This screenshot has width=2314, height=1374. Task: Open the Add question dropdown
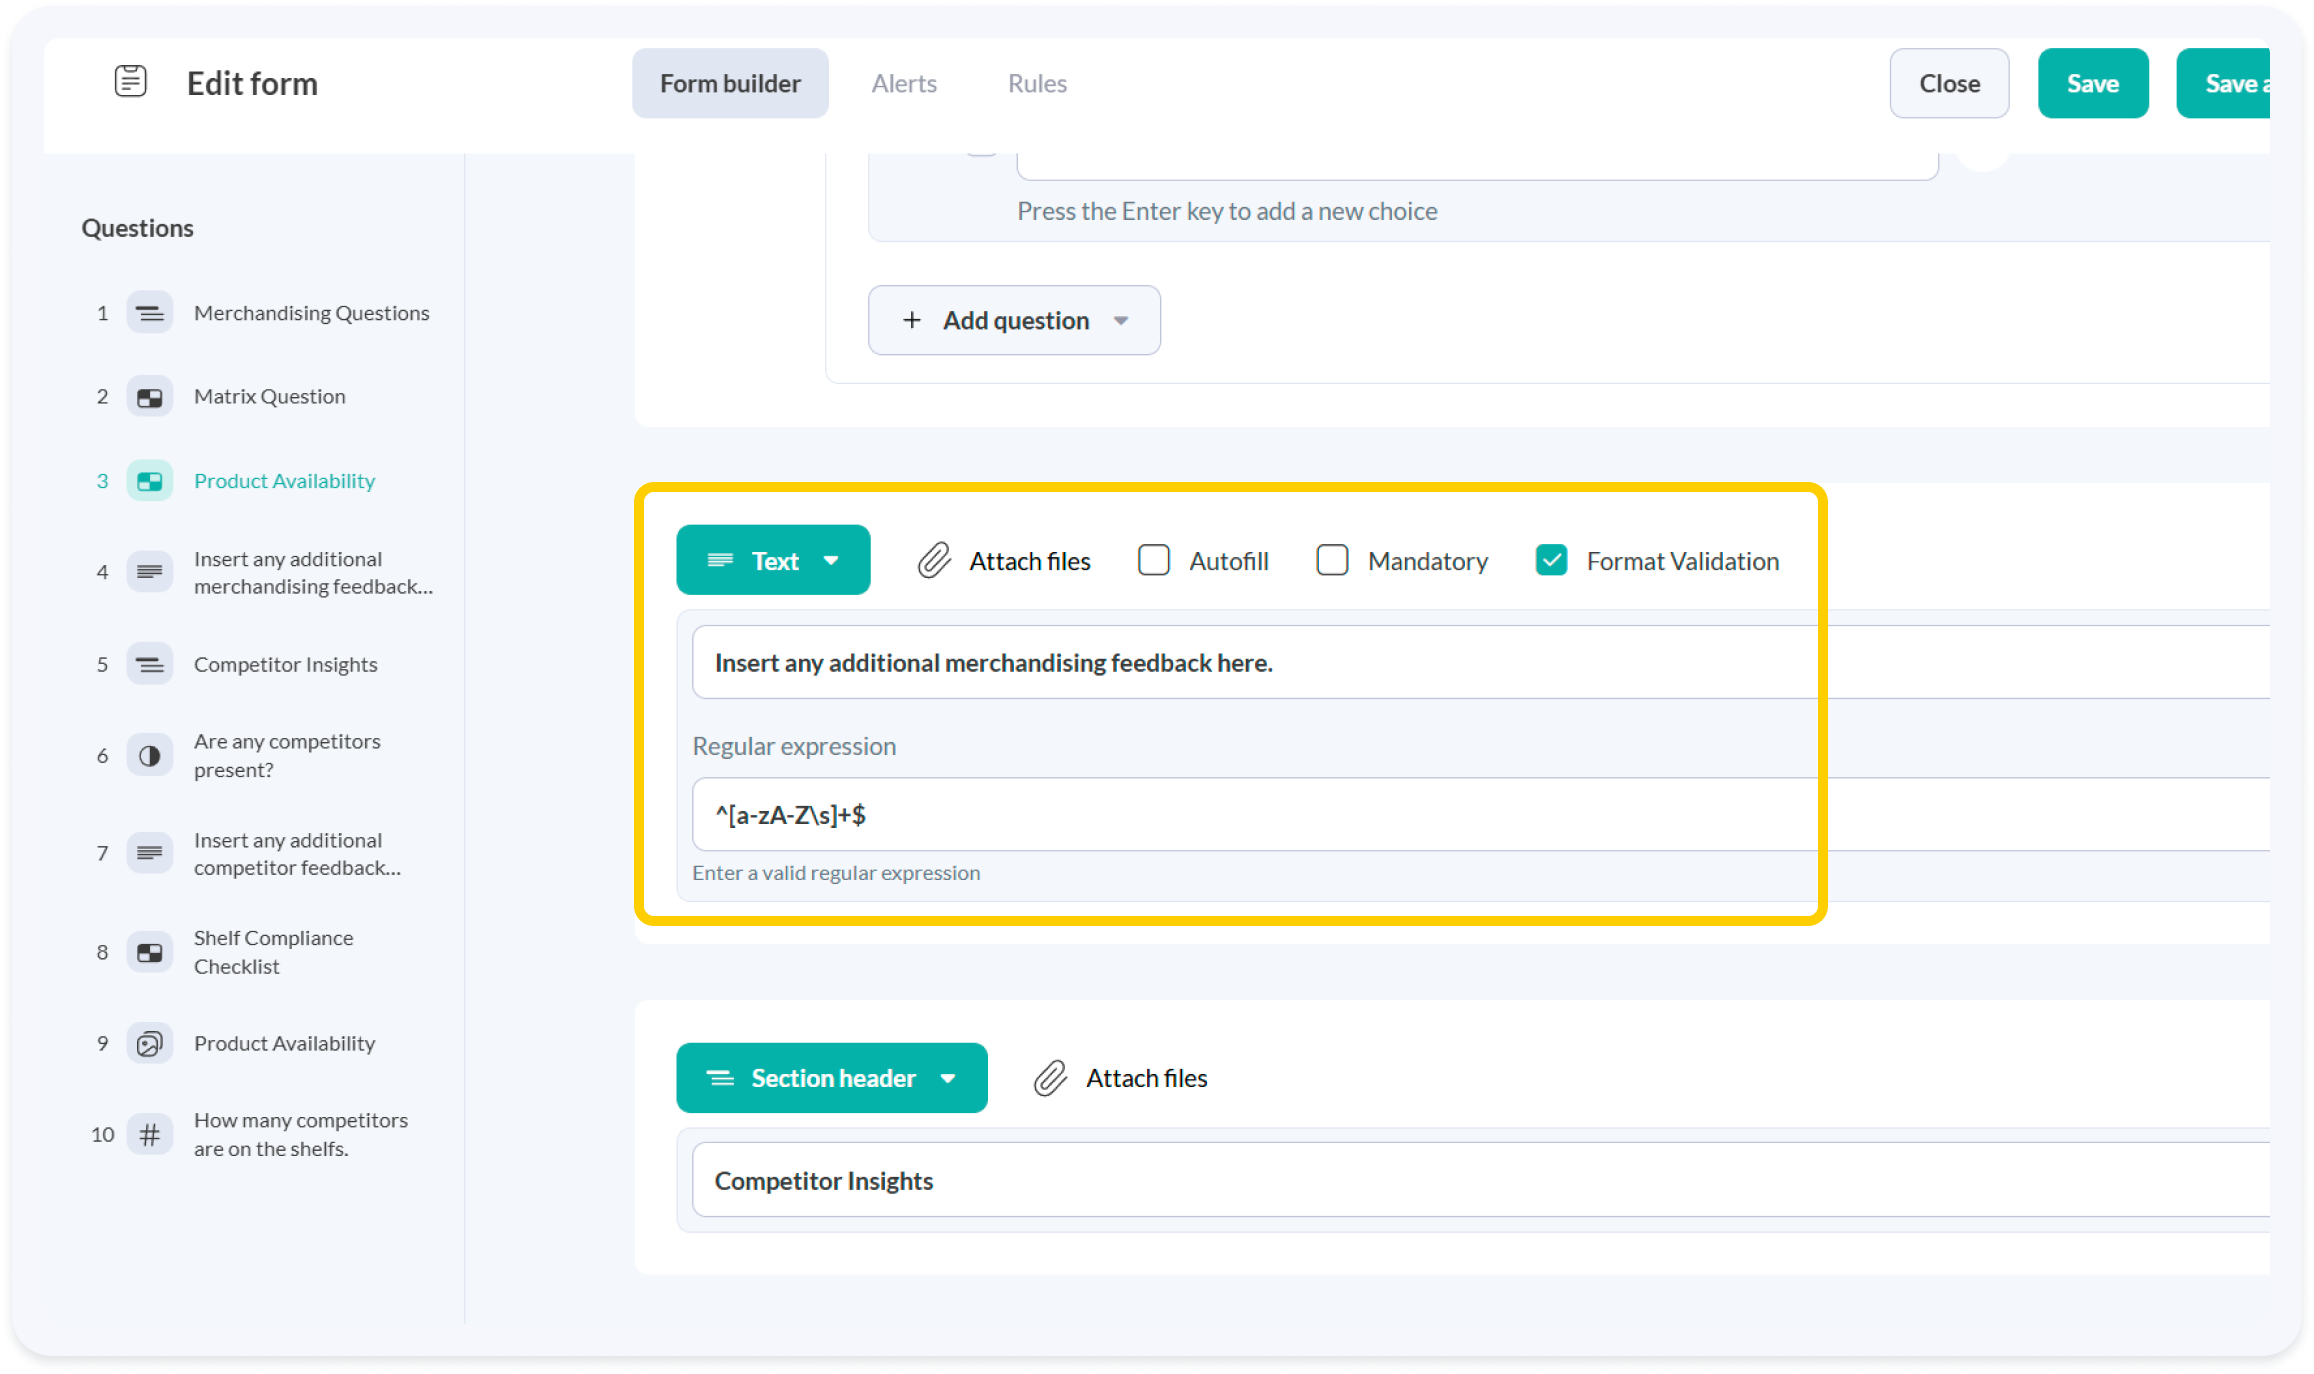(x=1014, y=320)
